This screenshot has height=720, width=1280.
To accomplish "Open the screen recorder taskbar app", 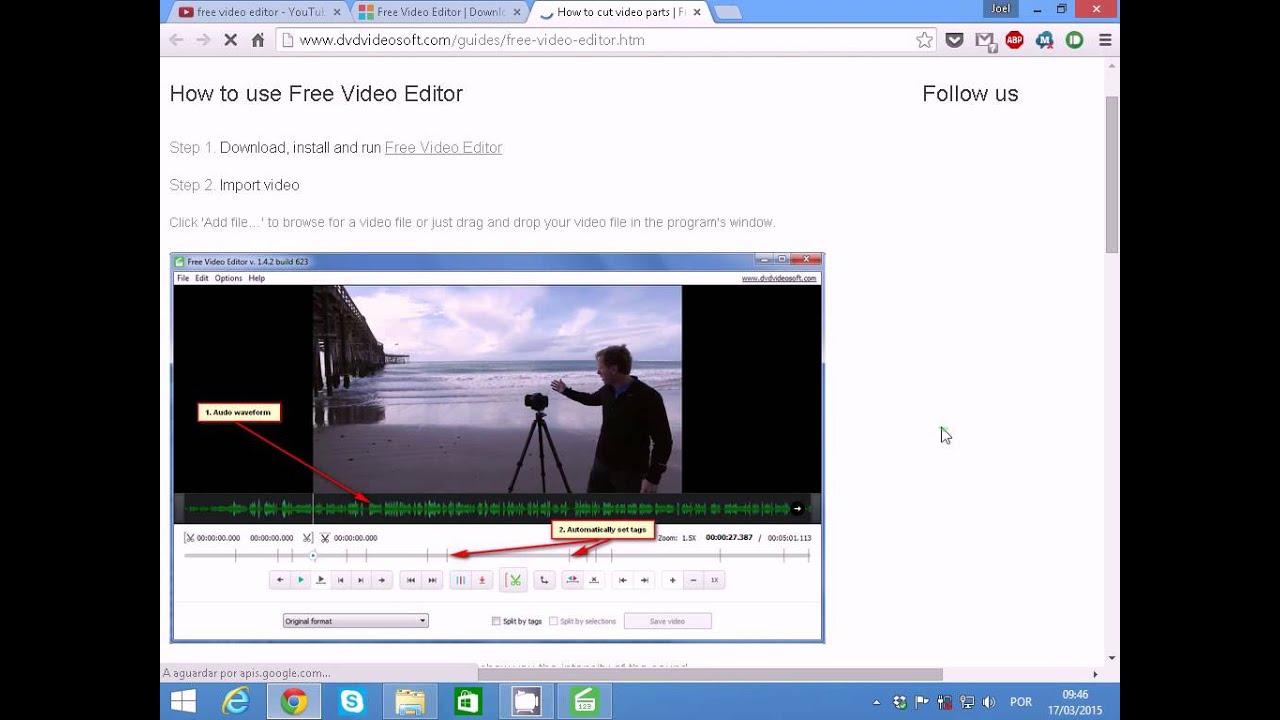I will 526,702.
